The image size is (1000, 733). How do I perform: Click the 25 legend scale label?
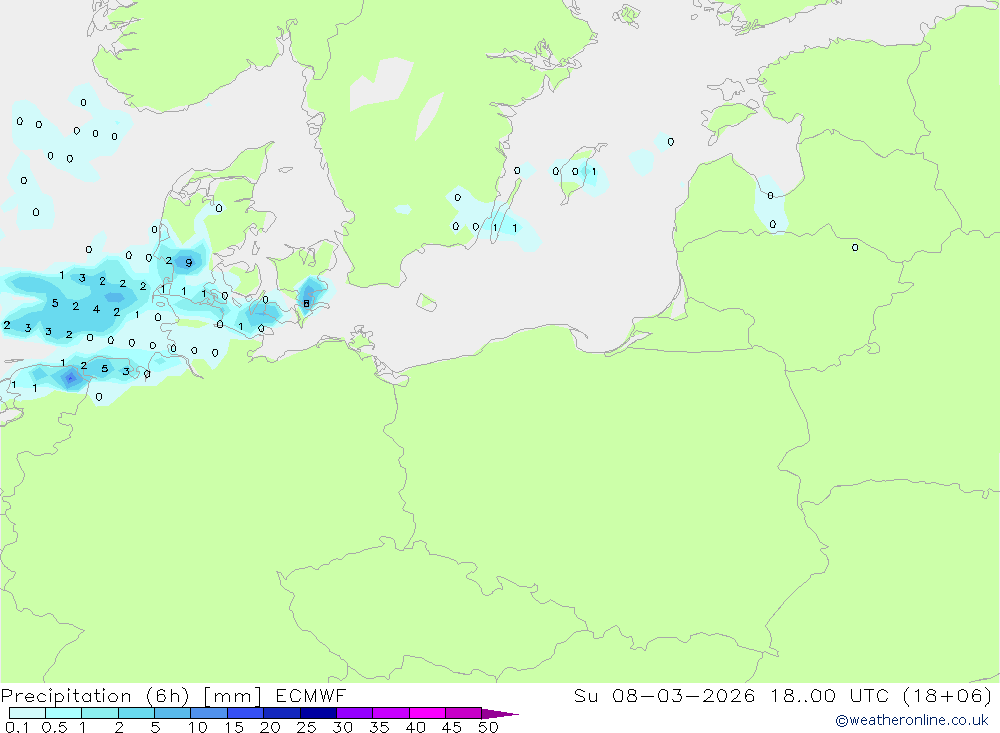click(x=307, y=727)
